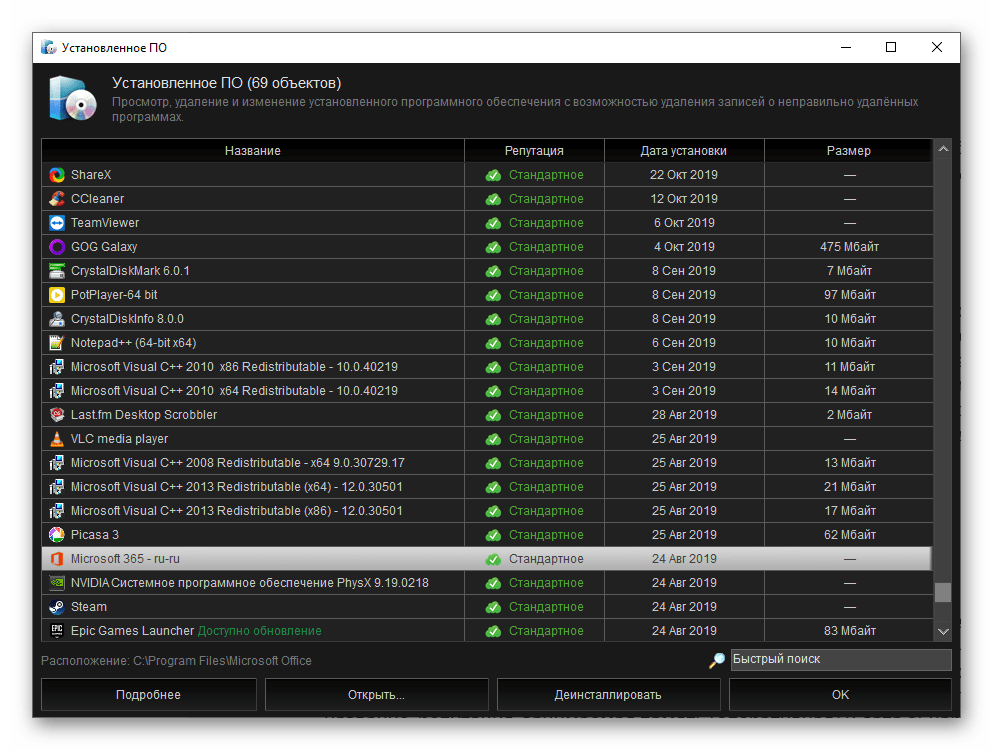Screen dimensions: 993x750
Task: Select the Steam entry name
Action: (x=89, y=607)
